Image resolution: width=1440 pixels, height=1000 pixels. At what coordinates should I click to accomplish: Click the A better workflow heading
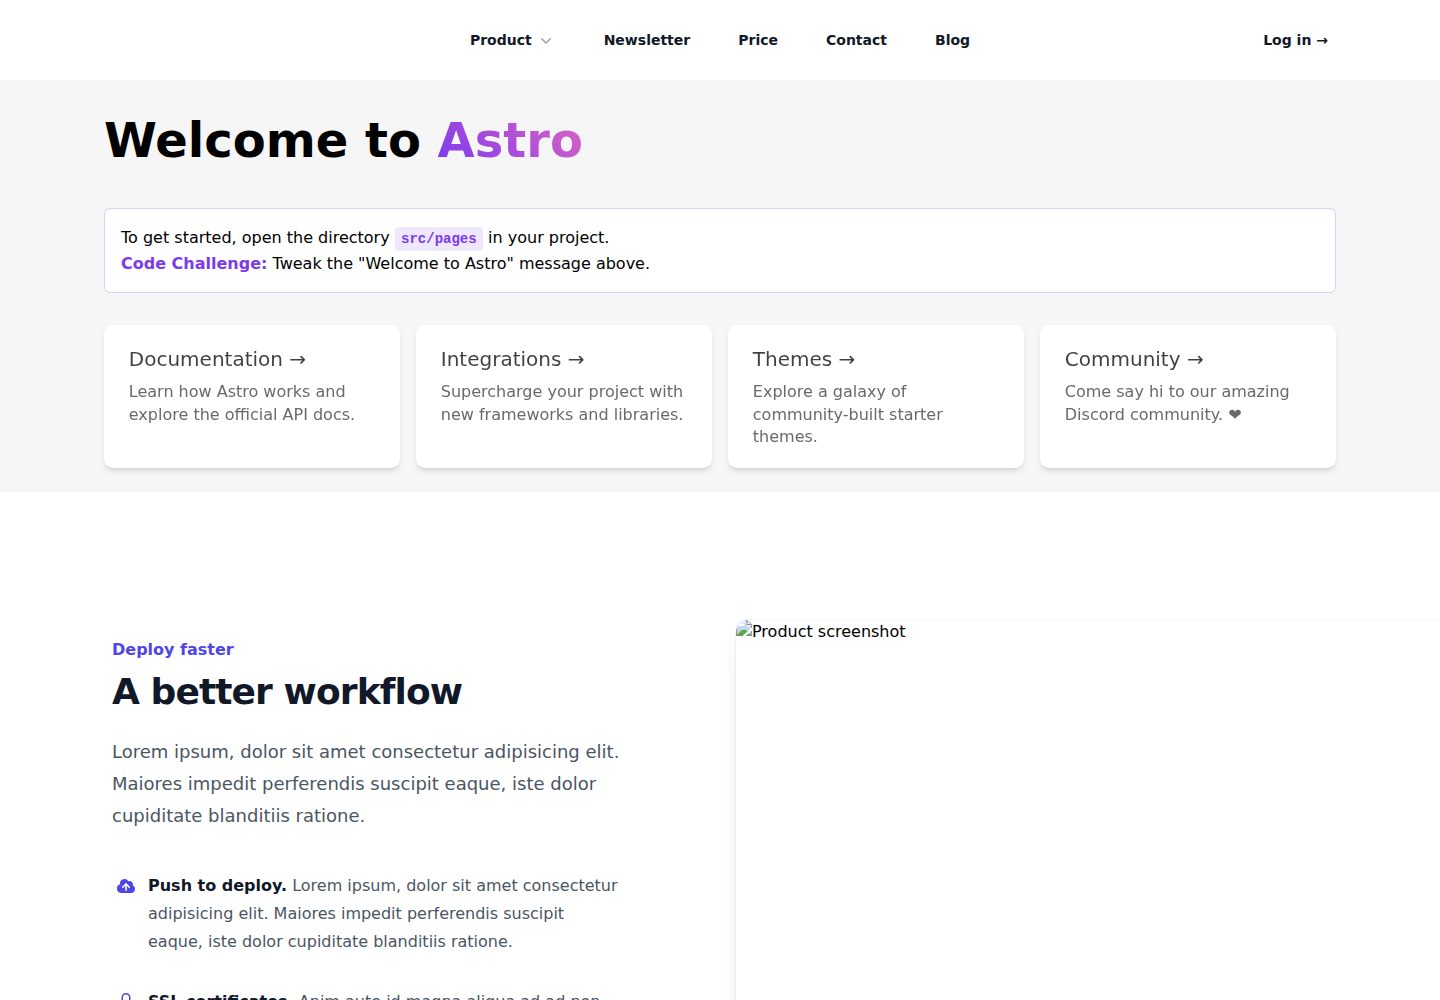click(x=287, y=691)
